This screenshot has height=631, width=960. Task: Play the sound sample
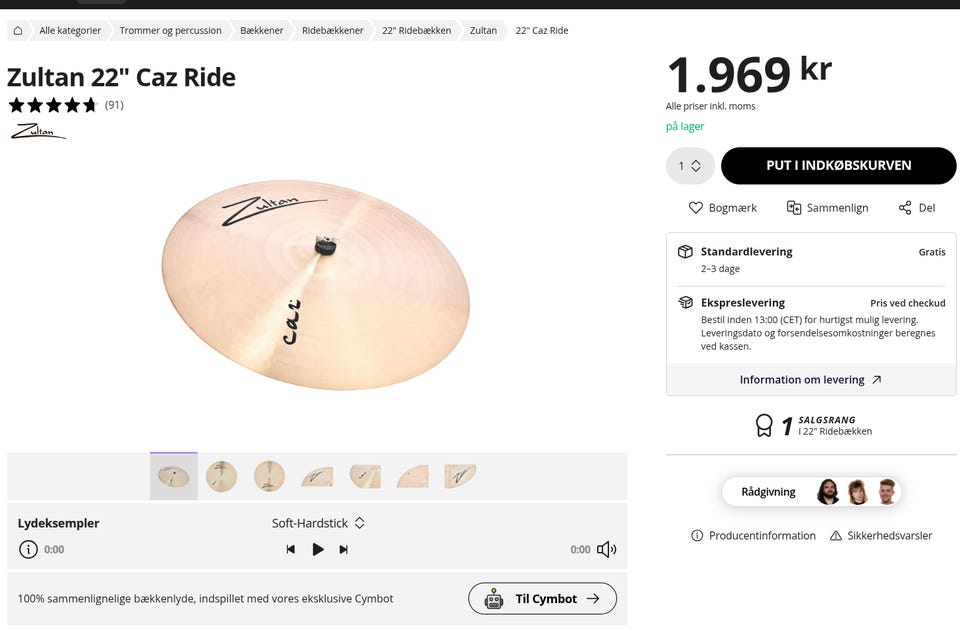point(318,549)
